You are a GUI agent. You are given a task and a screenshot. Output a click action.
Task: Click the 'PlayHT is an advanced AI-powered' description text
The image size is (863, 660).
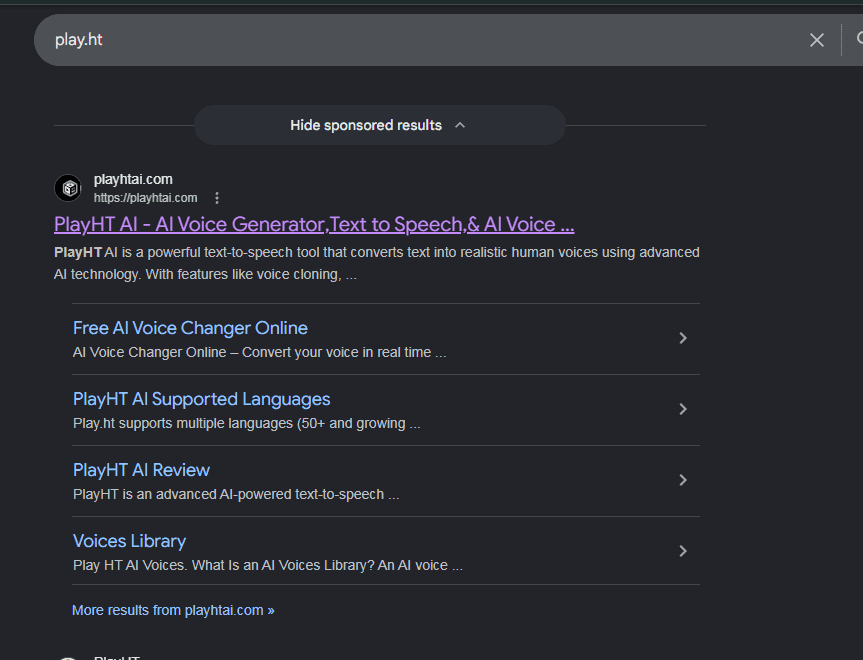coord(236,494)
